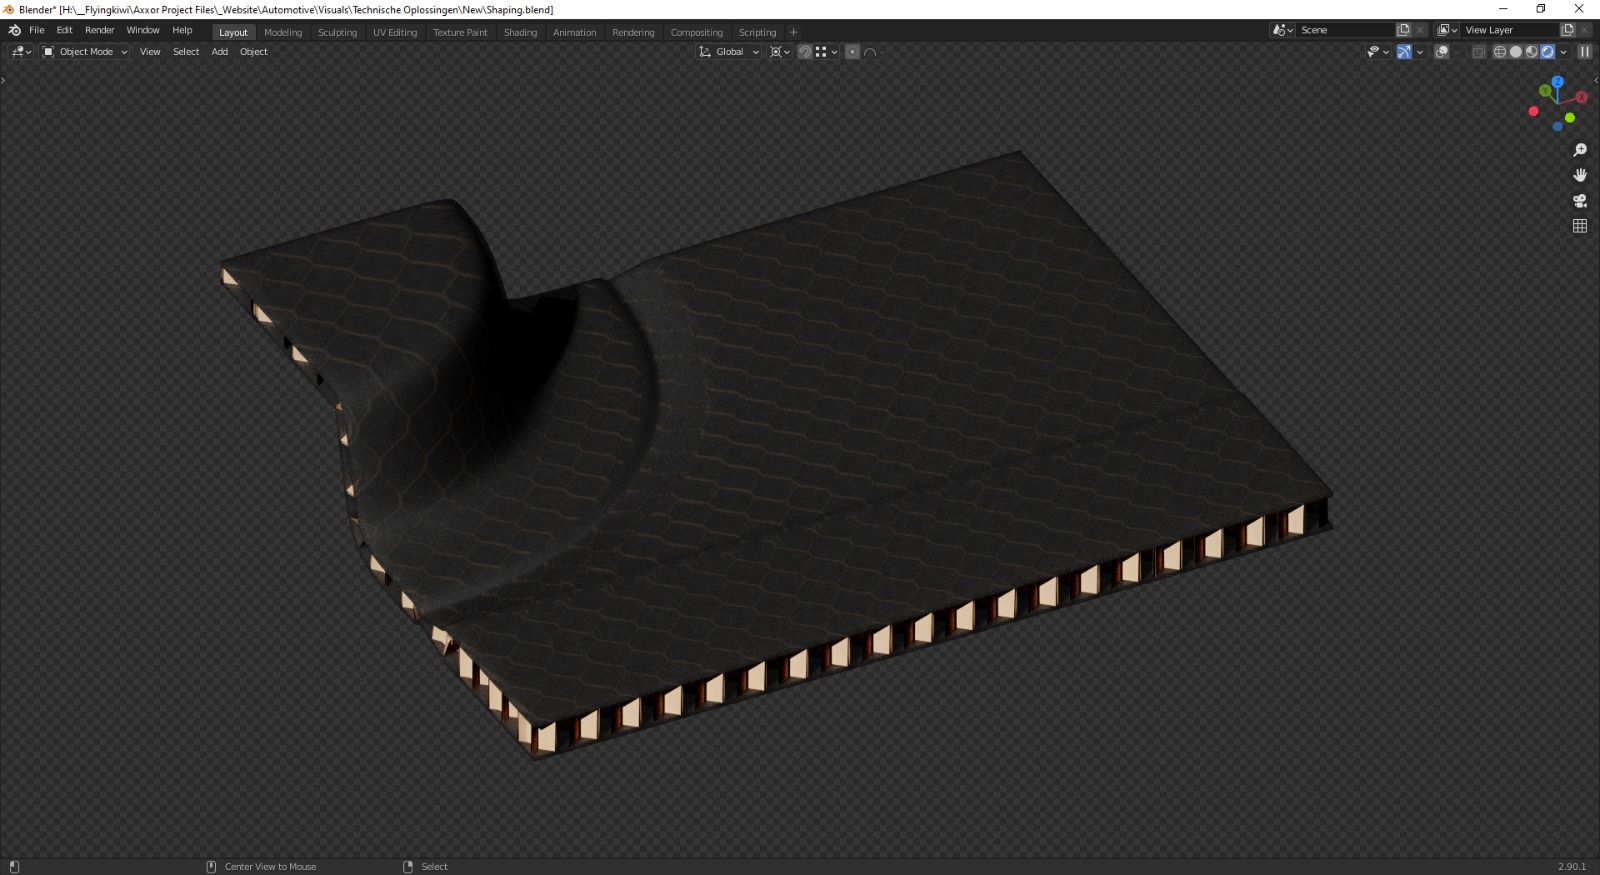Open the scene browse icon dropdown
This screenshot has height=875, width=1600.
pyautogui.click(x=1283, y=30)
